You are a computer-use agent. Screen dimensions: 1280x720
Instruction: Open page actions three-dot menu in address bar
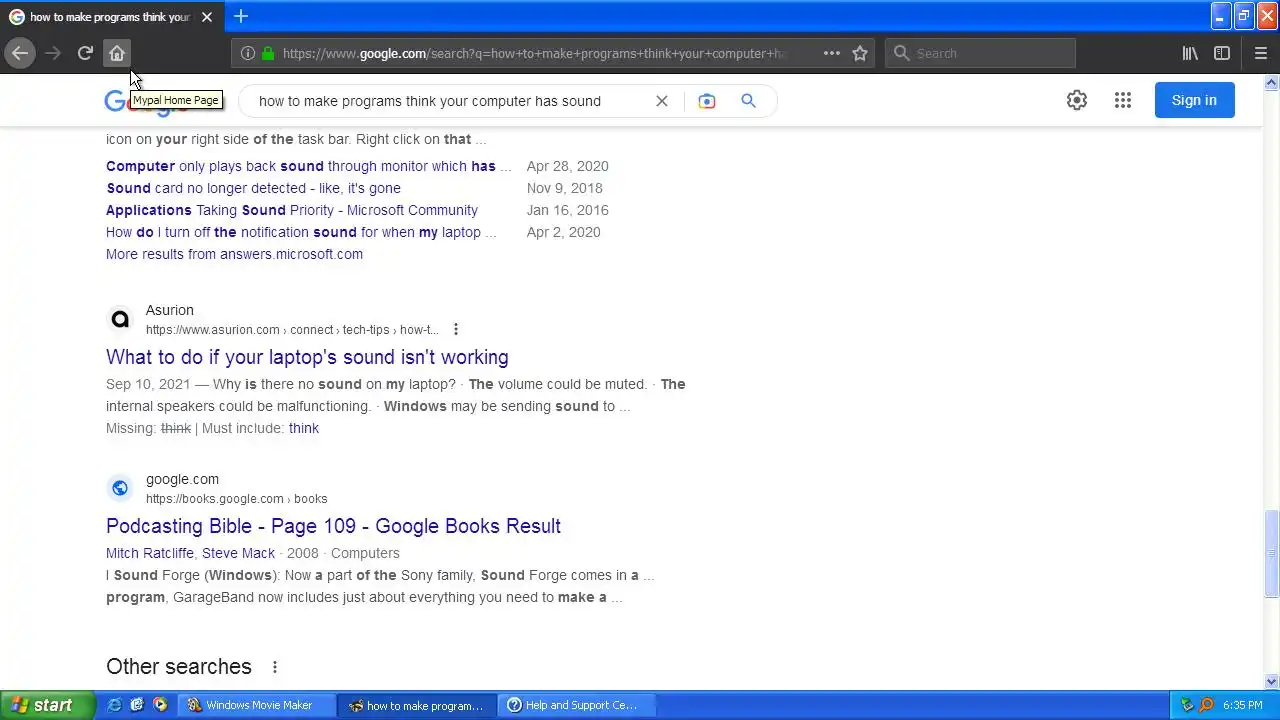tap(831, 53)
